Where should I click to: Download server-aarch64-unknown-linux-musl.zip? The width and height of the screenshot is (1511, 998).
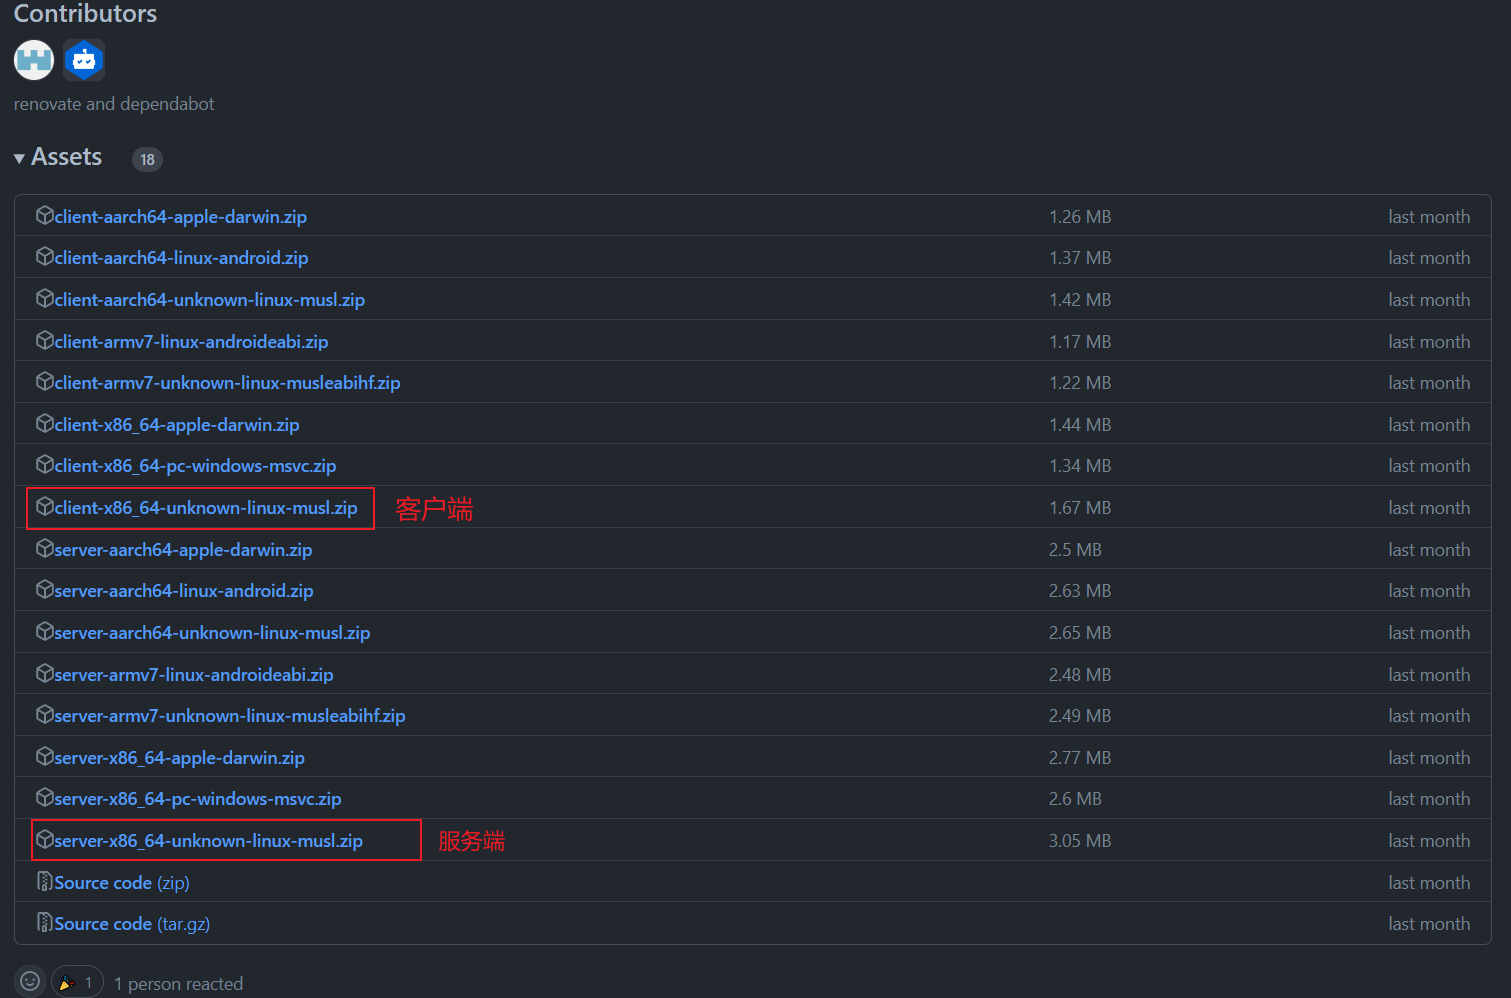(x=212, y=633)
